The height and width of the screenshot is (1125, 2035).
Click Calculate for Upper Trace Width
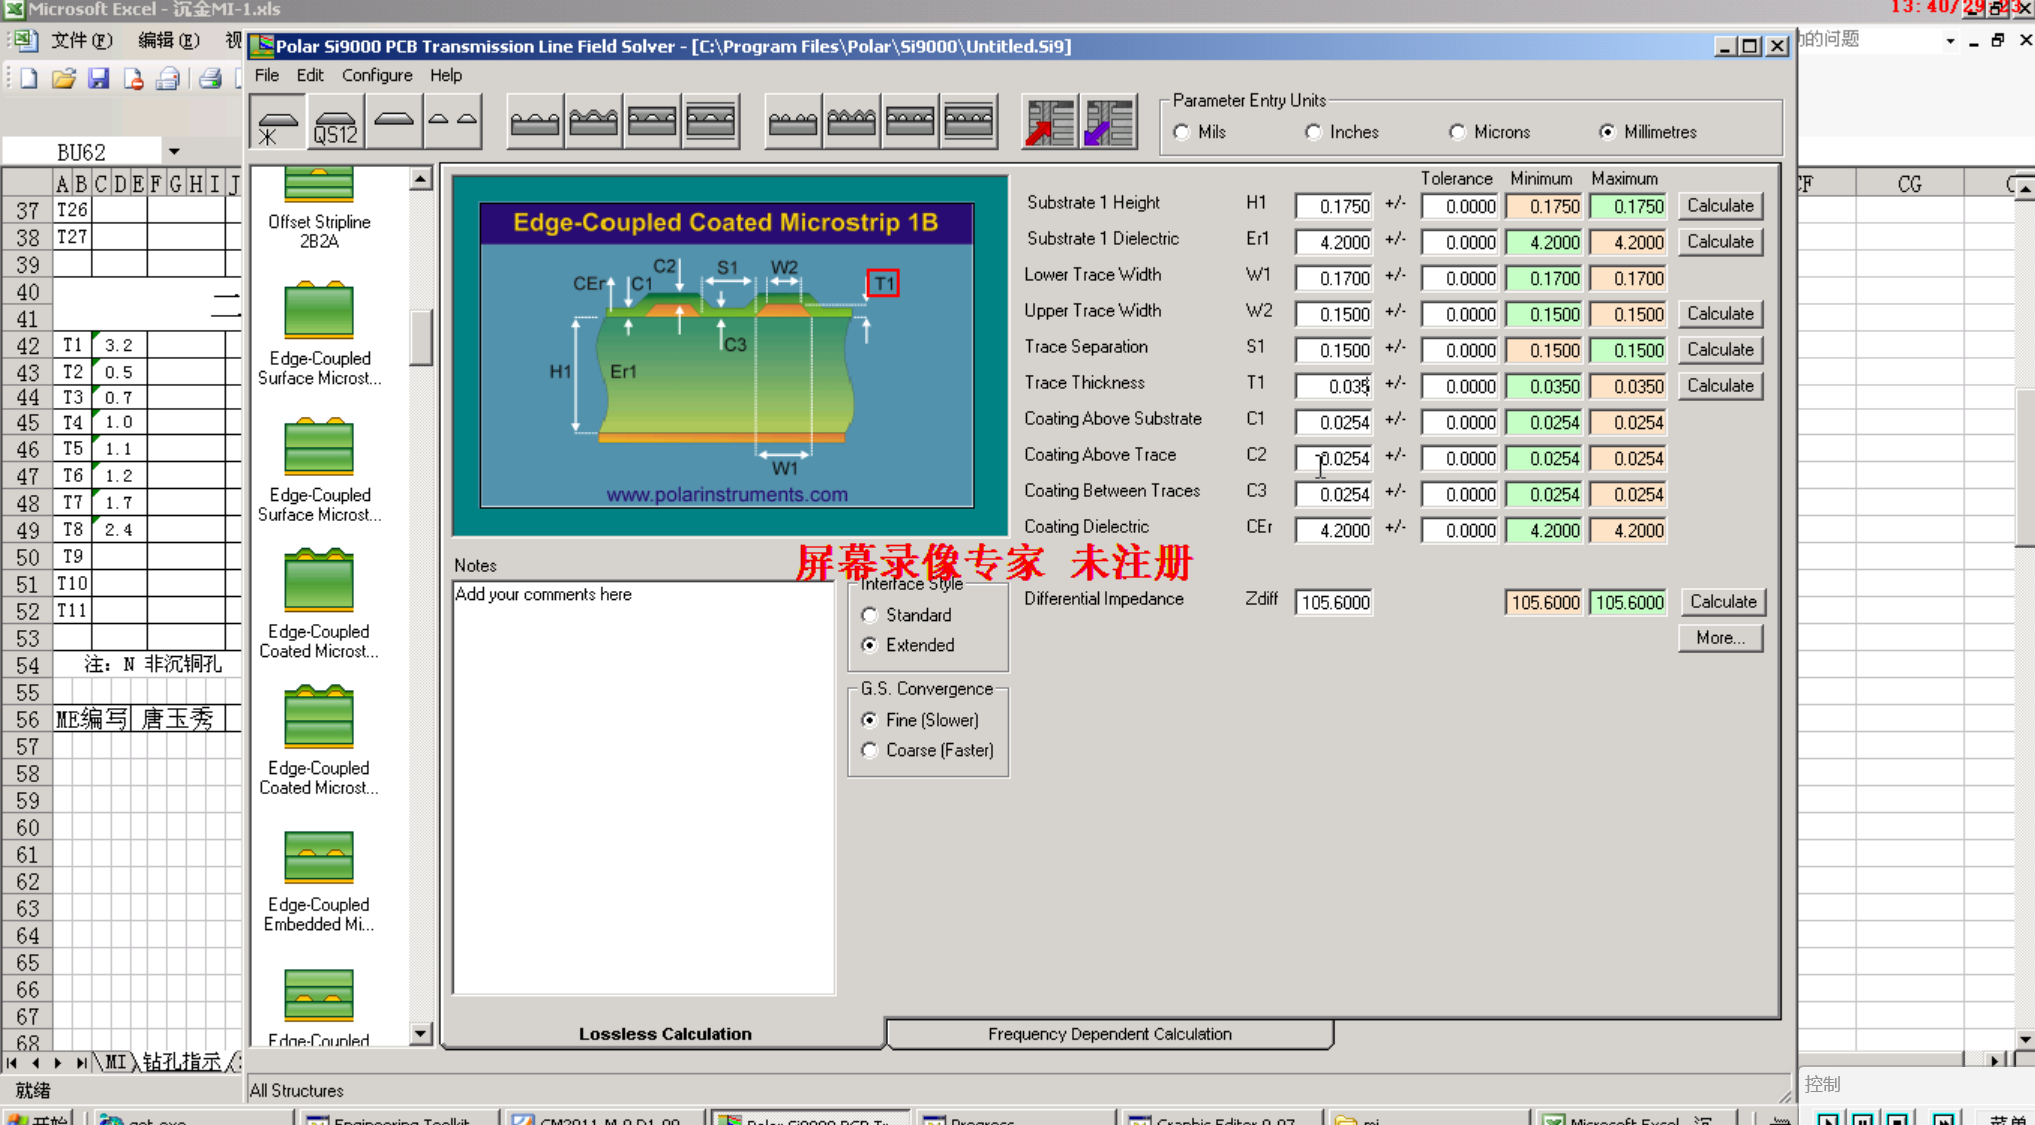tap(1720, 313)
